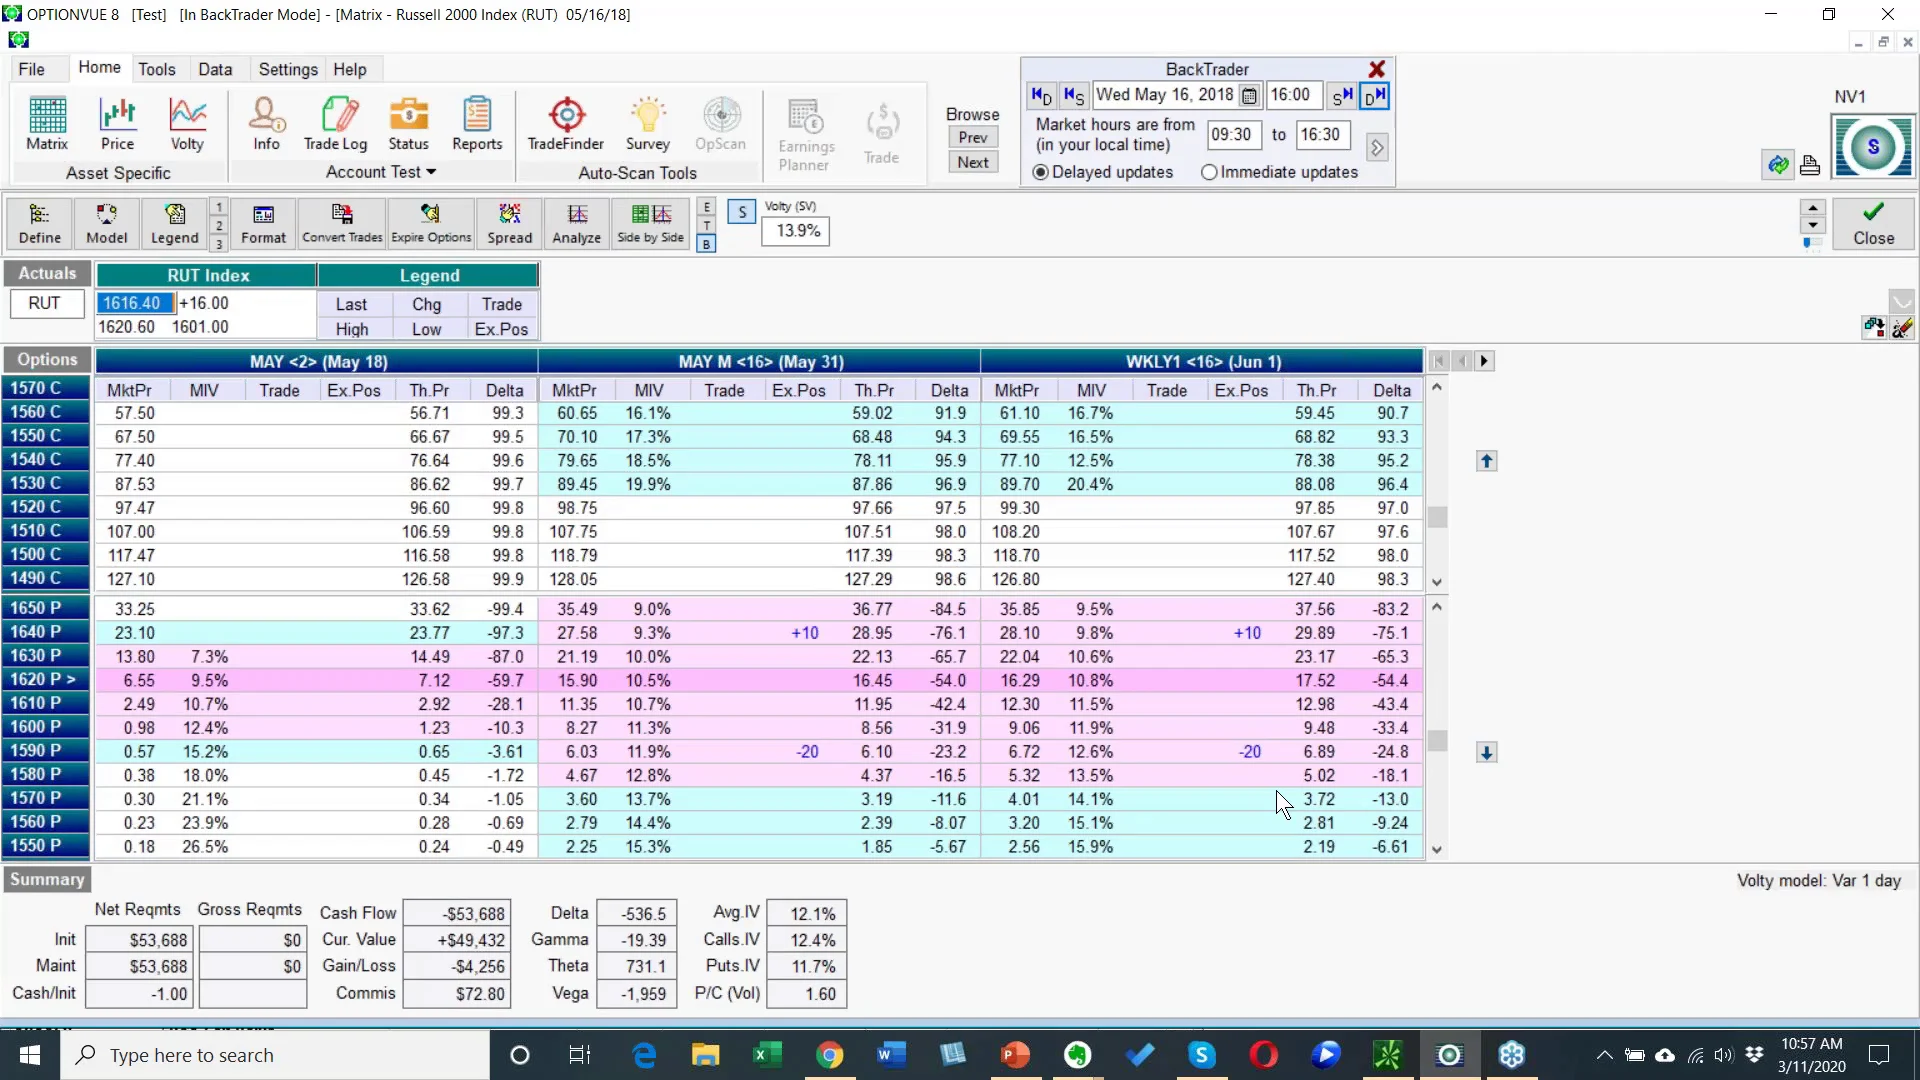Click the Expire Options tool
Viewport: 1920px width, 1080px height.
(431, 223)
